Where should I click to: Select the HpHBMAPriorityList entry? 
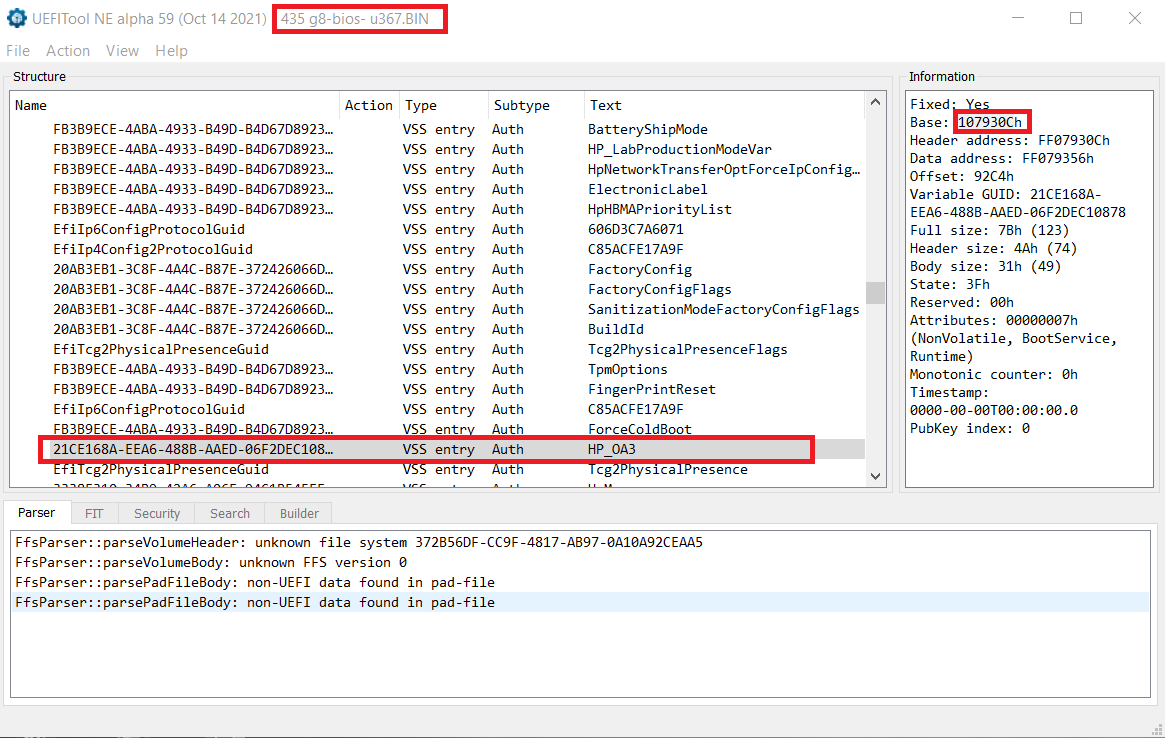pos(437,210)
